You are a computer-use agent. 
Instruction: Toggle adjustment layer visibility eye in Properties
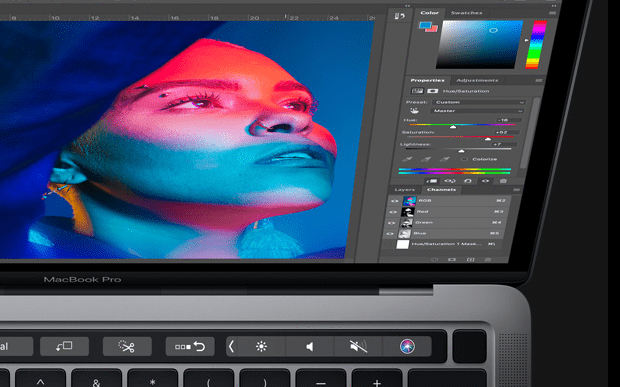[x=485, y=181]
